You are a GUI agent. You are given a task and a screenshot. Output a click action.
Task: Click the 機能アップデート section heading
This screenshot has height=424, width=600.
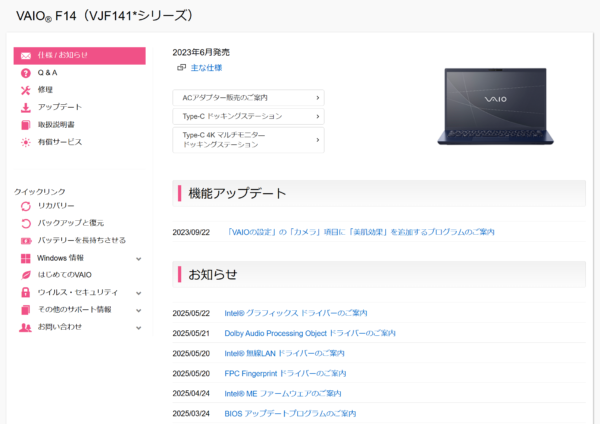point(237,193)
